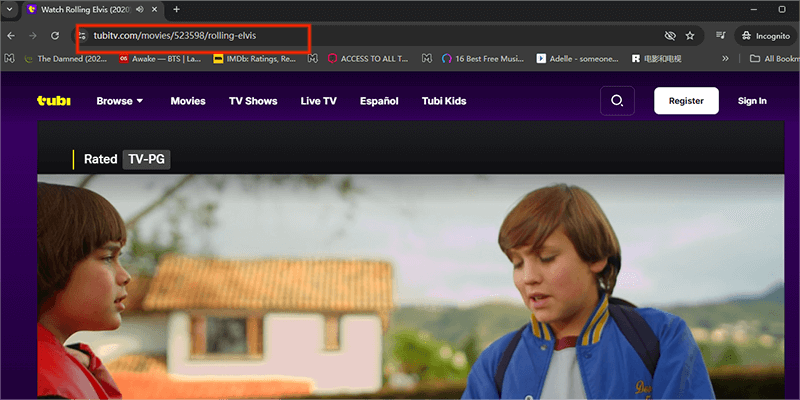Click the M icon bookmark after IMDb
Screen dimensions: 800x400
(x=313, y=59)
